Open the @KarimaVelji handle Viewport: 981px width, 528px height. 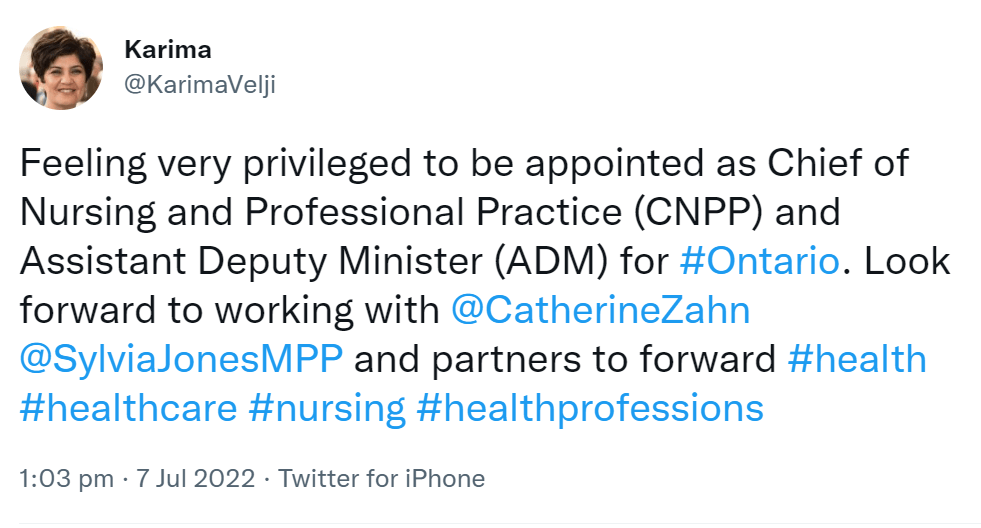[198, 85]
